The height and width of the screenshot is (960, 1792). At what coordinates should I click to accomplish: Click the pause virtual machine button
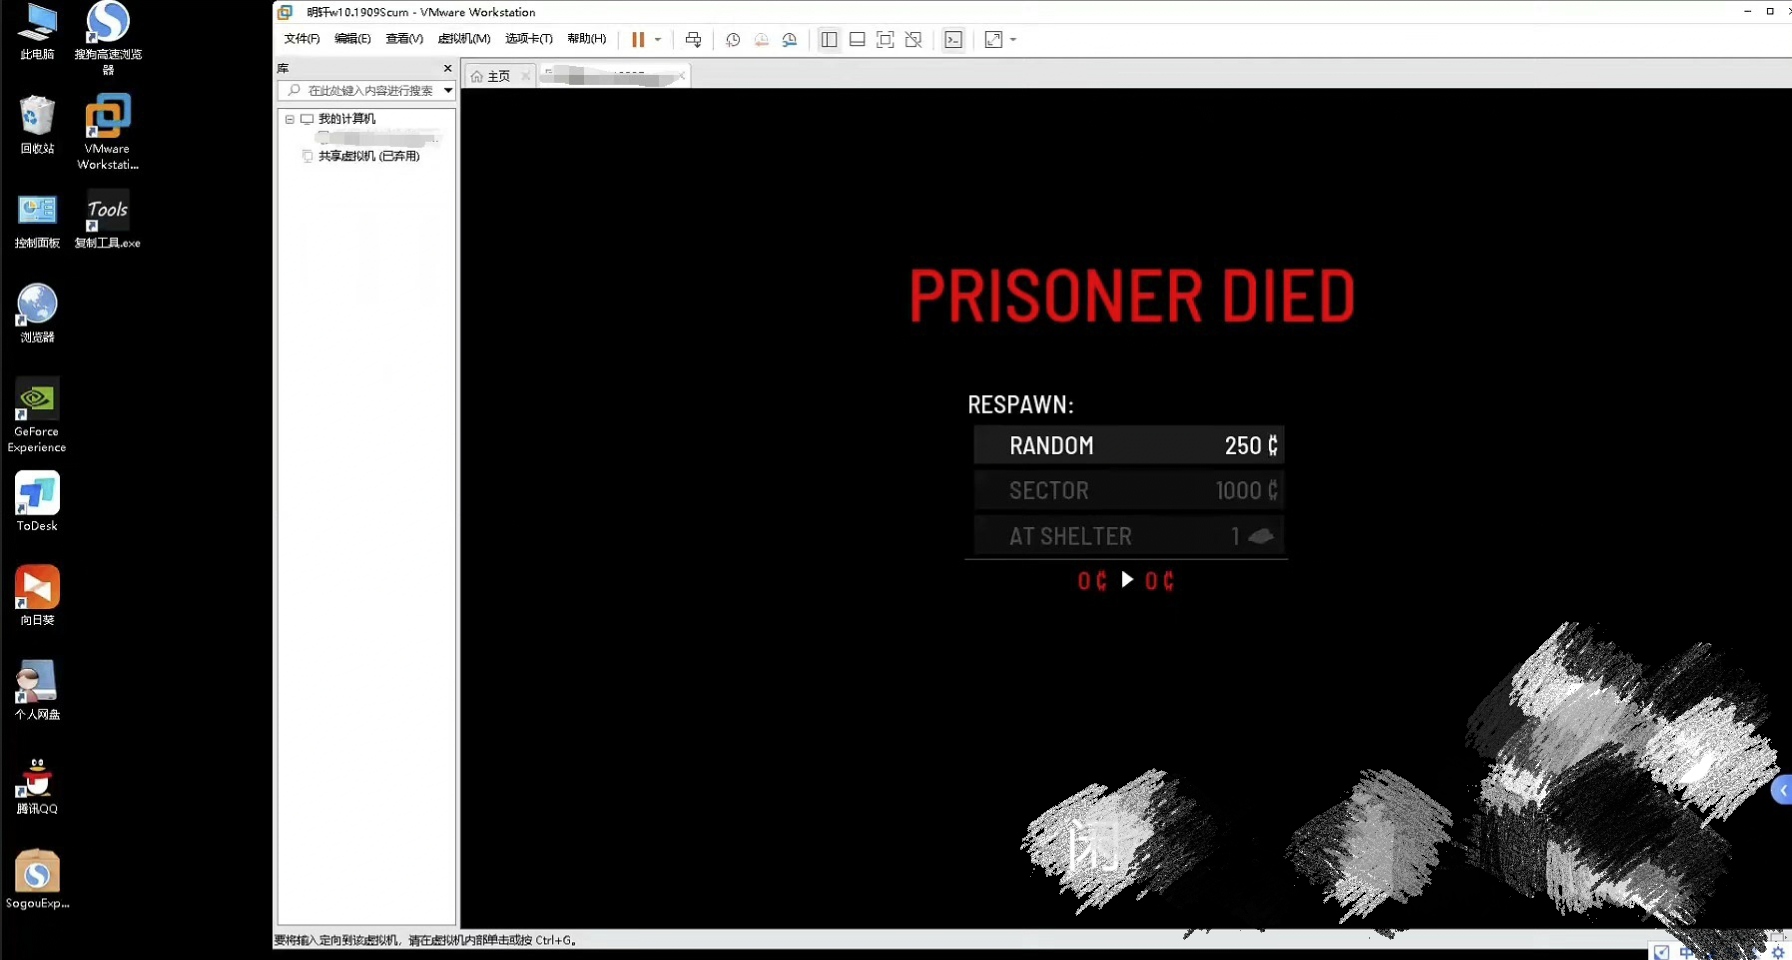coord(637,40)
